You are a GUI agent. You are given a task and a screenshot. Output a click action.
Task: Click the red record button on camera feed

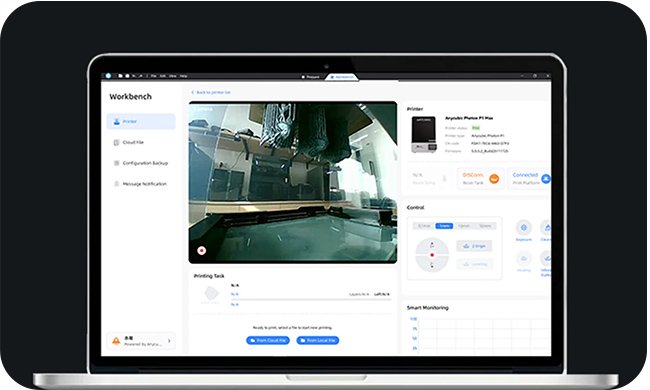click(201, 250)
